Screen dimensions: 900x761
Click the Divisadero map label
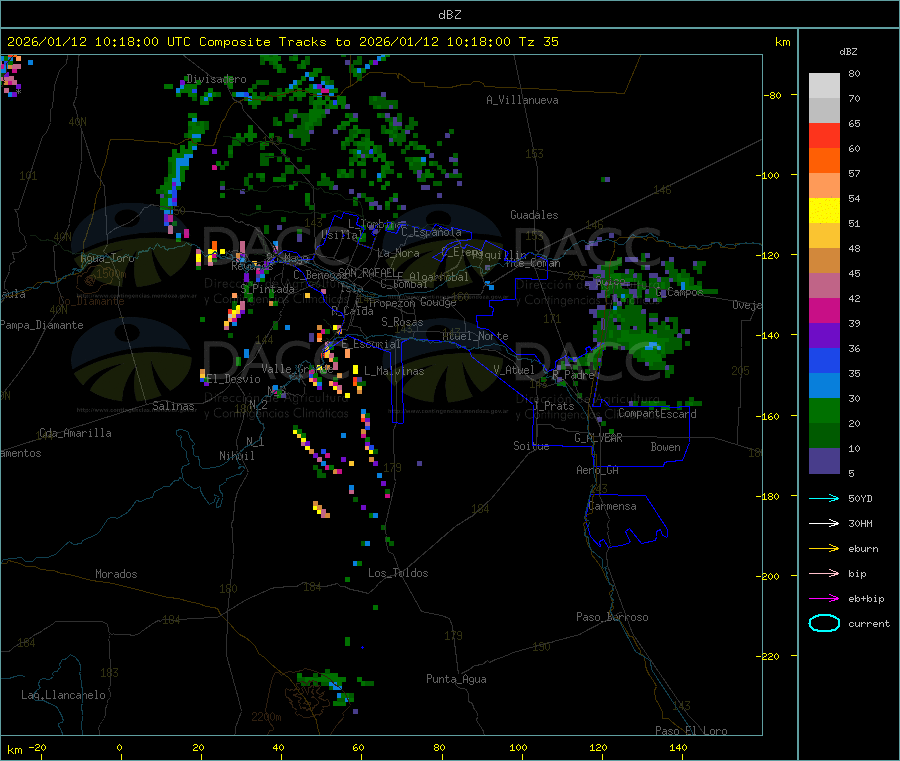click(216, 79)
